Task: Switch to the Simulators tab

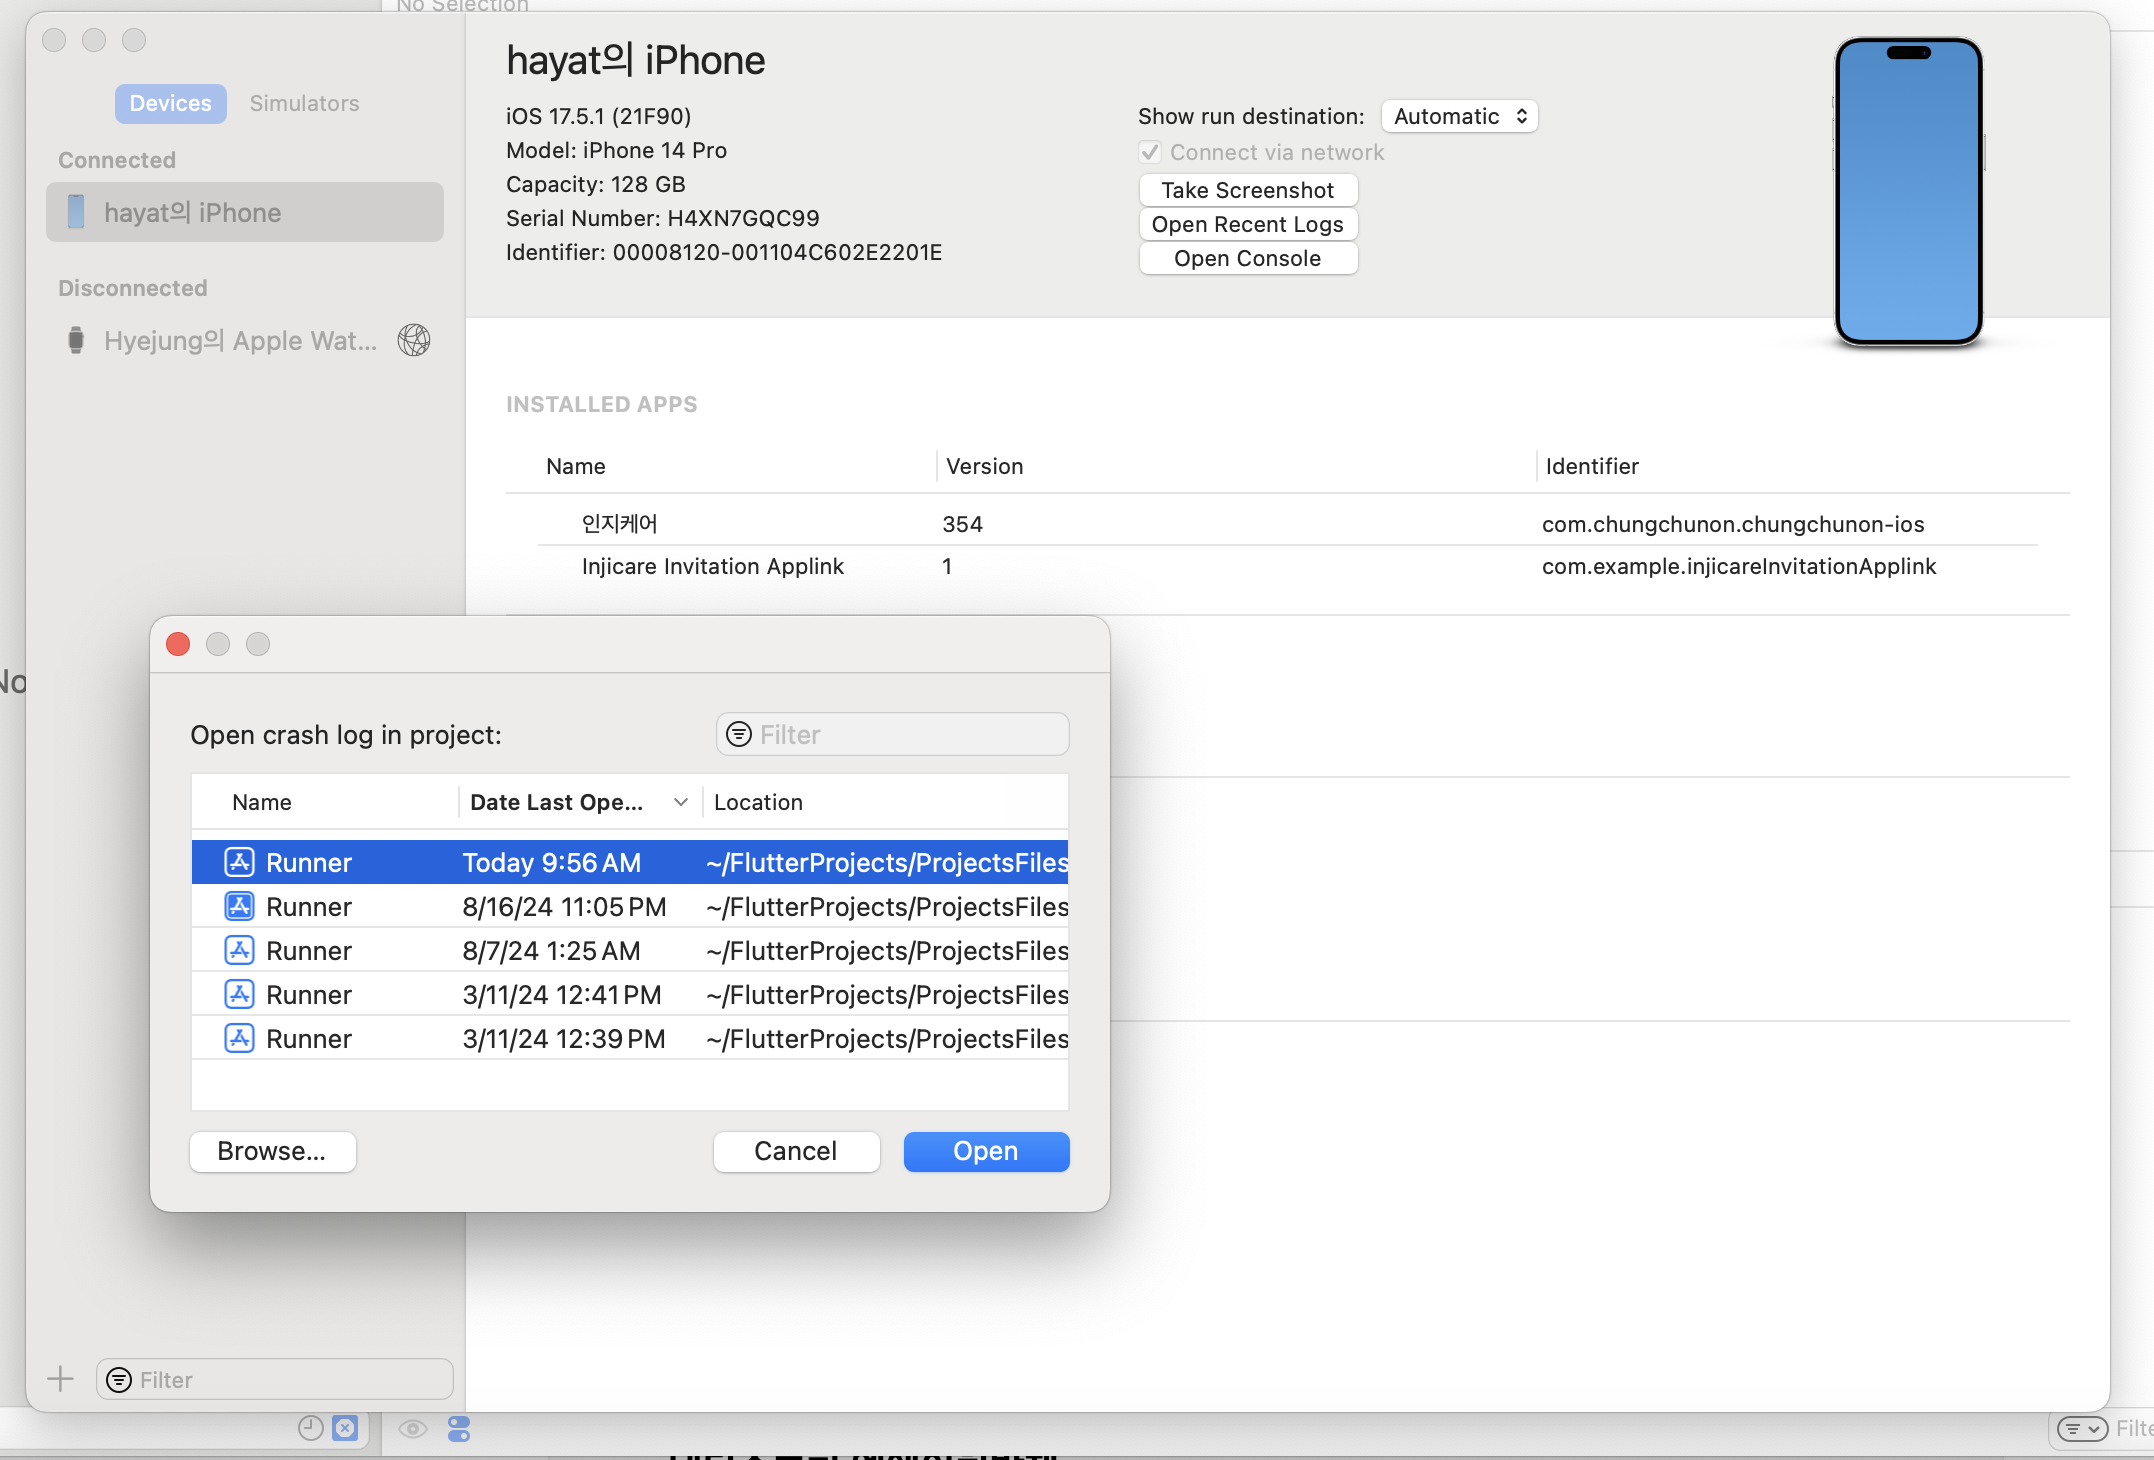Action: point(304,103)
